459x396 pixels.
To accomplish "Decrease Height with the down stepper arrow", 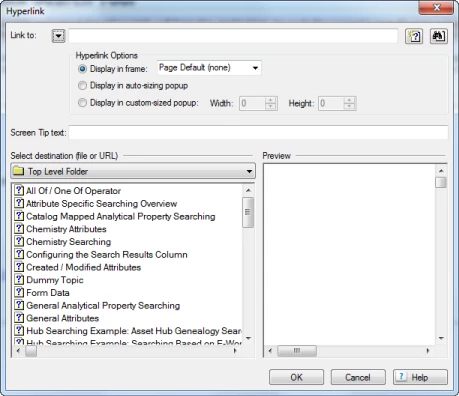I will pyautogui.click(x=349, y=106).
